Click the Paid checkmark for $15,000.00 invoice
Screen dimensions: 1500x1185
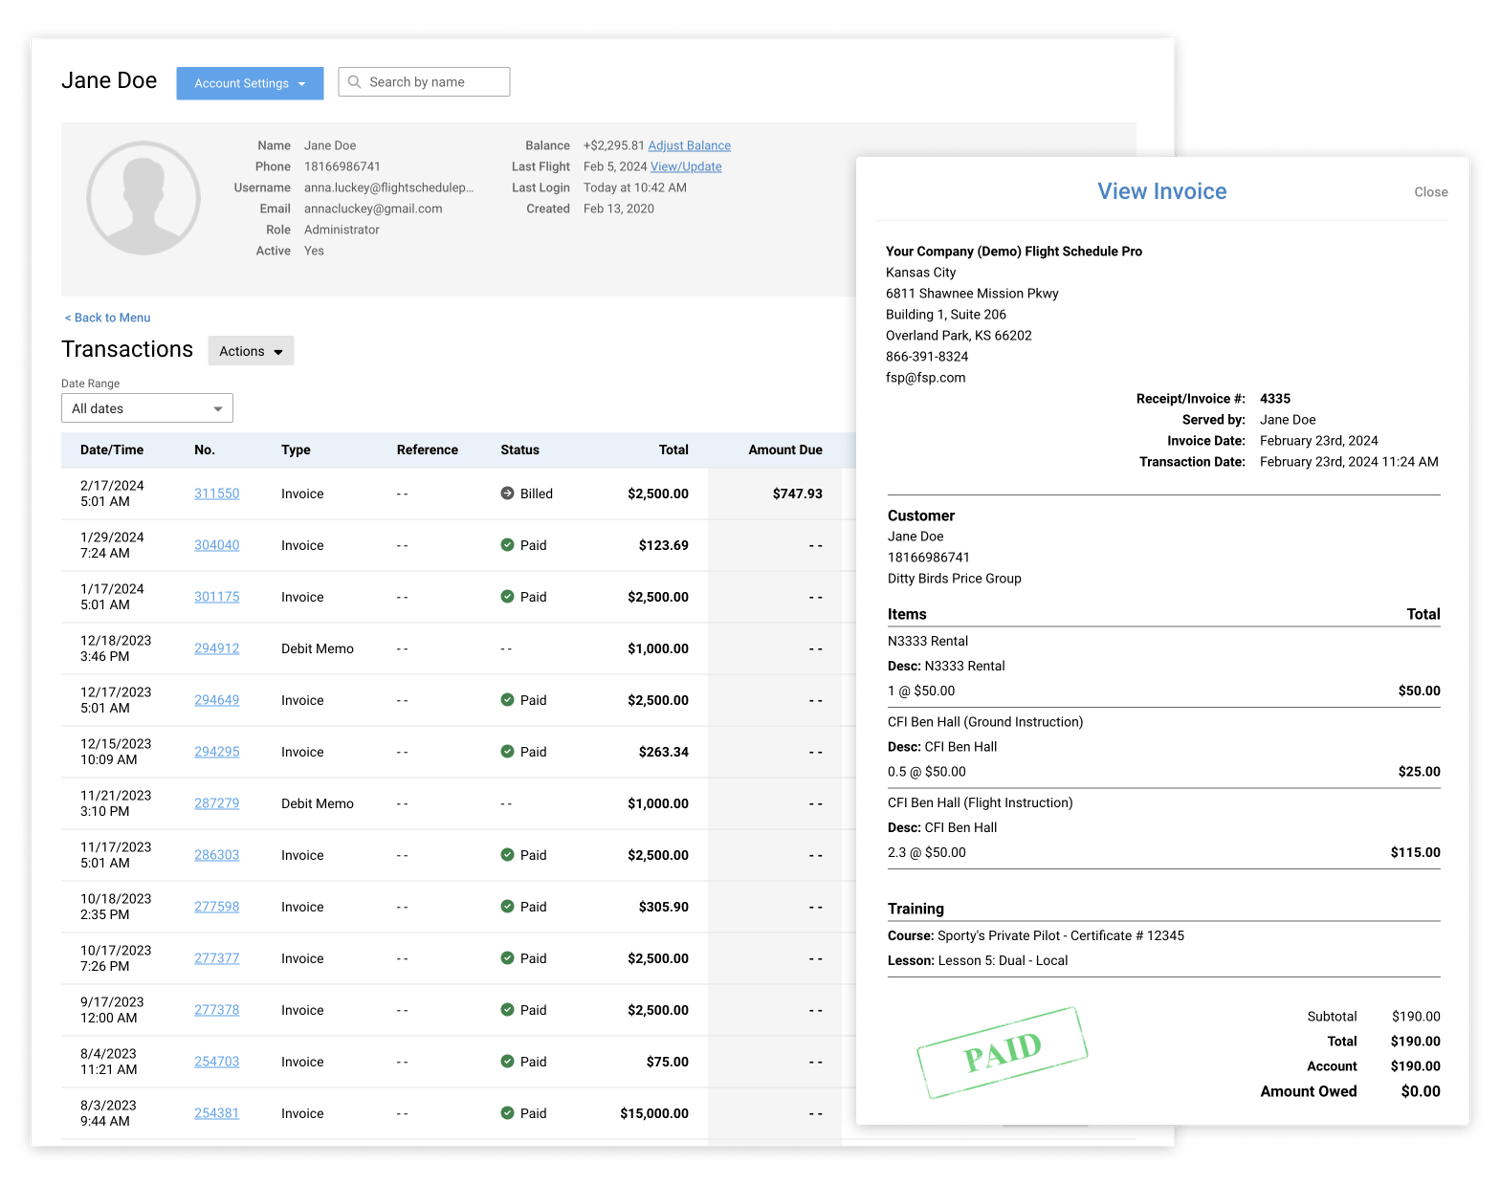(x=507, y=1113)
